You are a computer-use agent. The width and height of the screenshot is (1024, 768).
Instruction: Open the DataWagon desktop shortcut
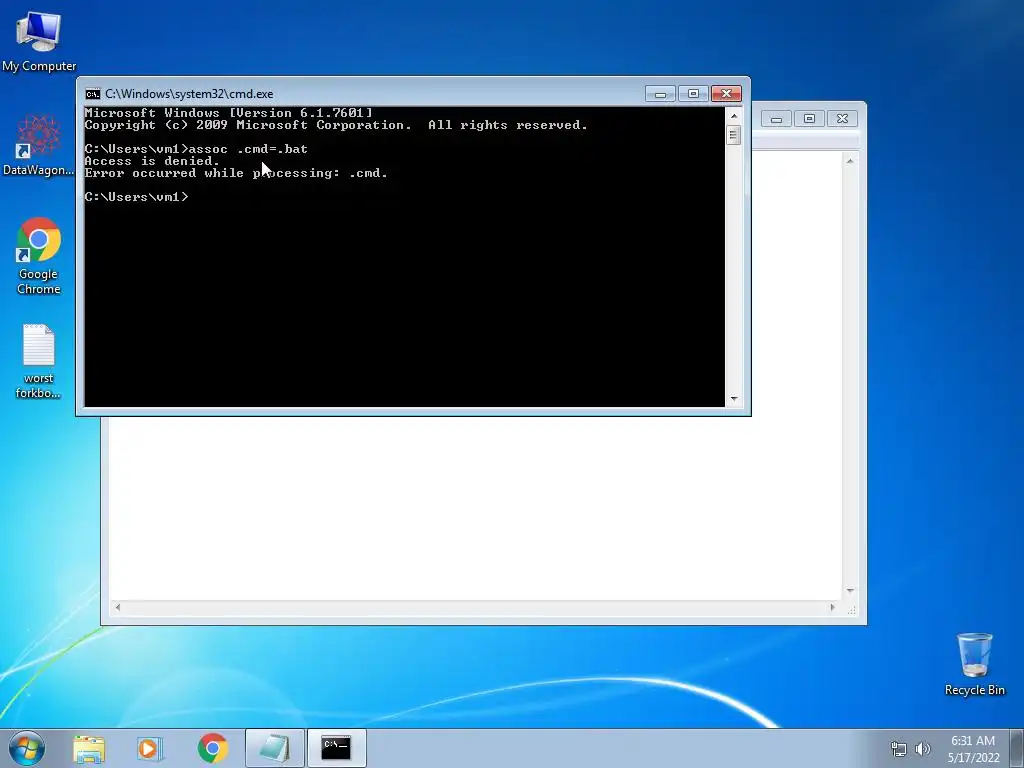coord(38,145)
